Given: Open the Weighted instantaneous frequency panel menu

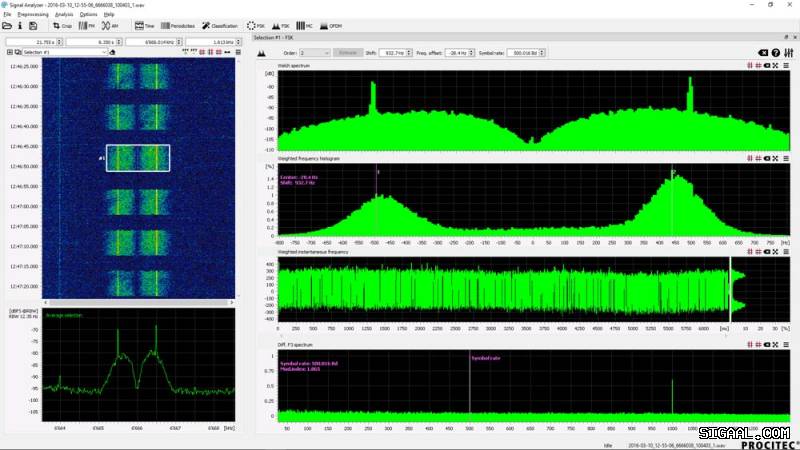Looking at the screenshot, I should [786, 252].
